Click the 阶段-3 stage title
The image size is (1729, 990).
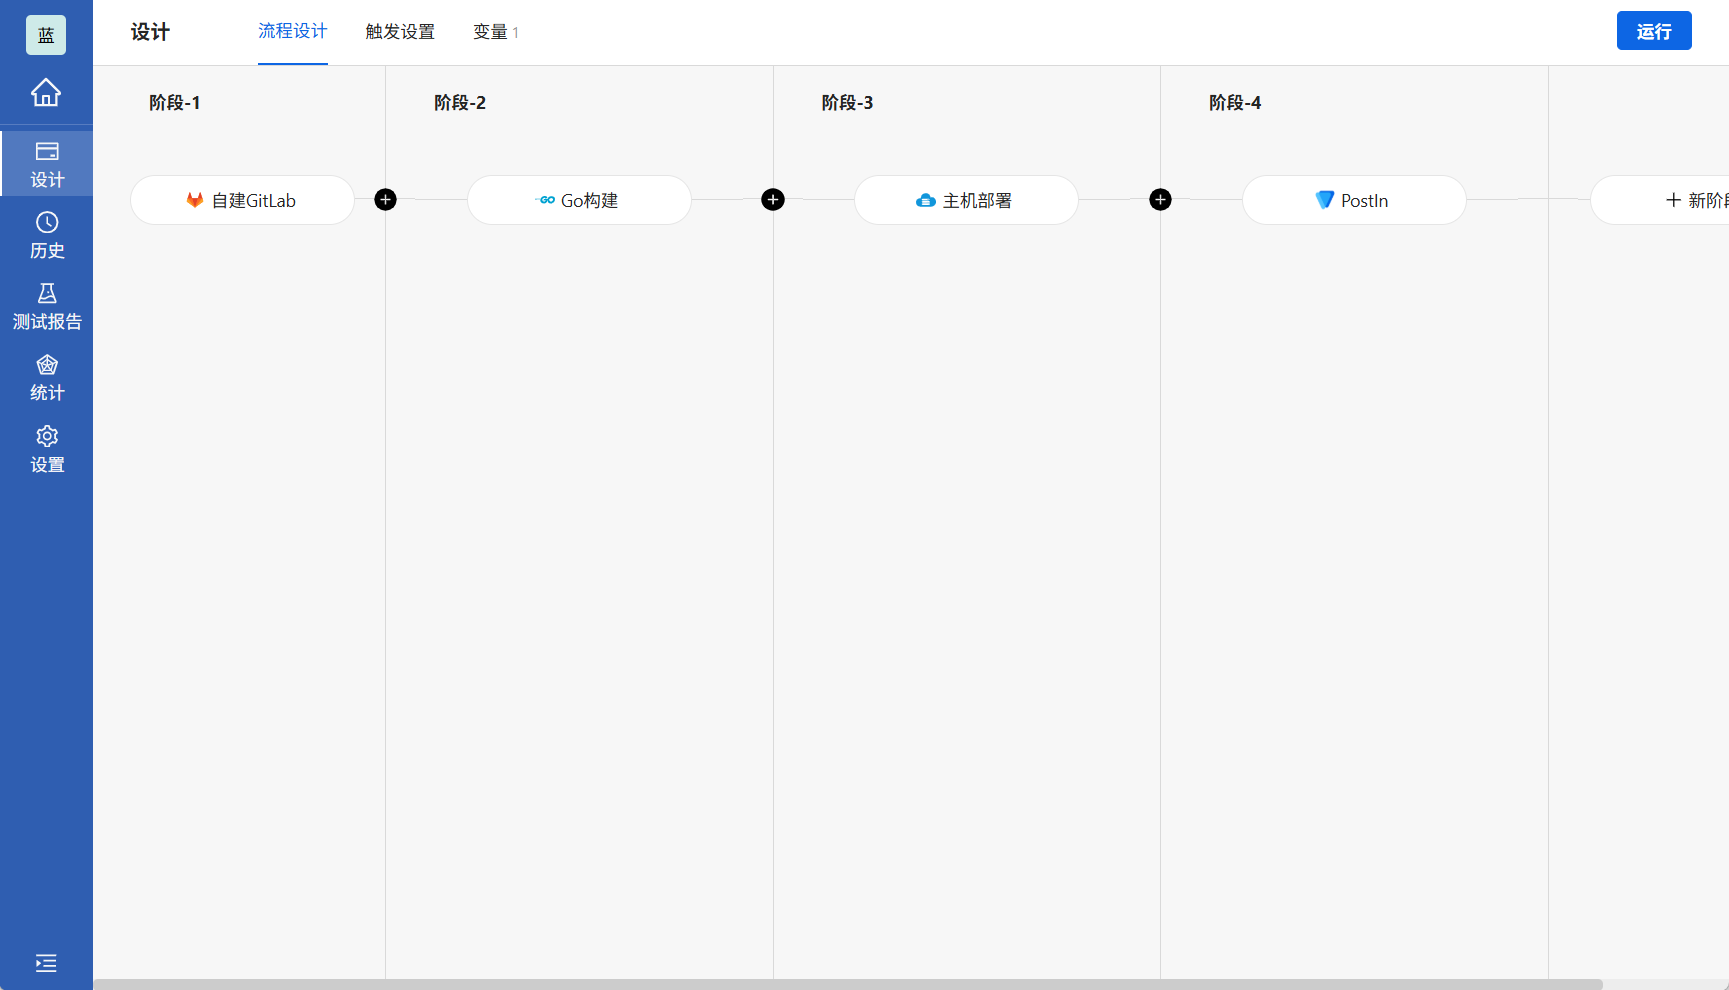coord(847,103)
